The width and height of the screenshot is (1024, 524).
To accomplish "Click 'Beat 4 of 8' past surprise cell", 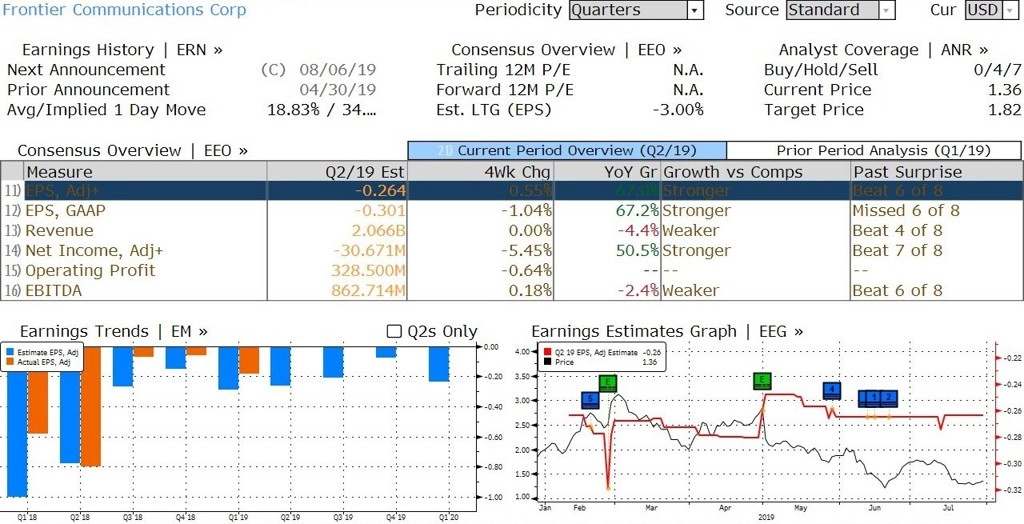I will (x=897, y=231).
